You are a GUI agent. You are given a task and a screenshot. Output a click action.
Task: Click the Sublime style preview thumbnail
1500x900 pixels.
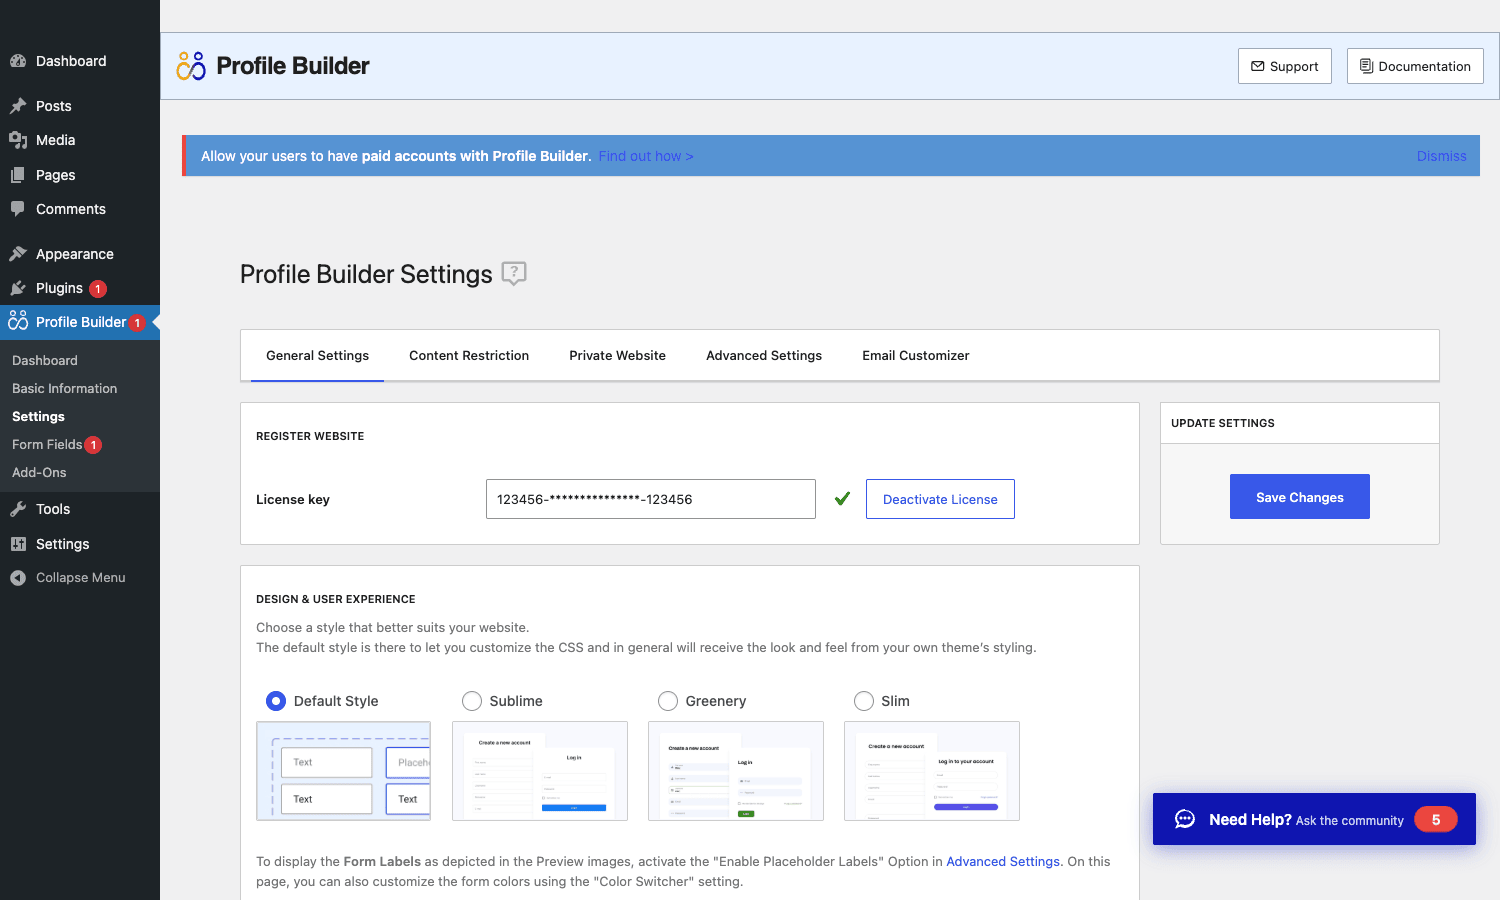[540, 771]
